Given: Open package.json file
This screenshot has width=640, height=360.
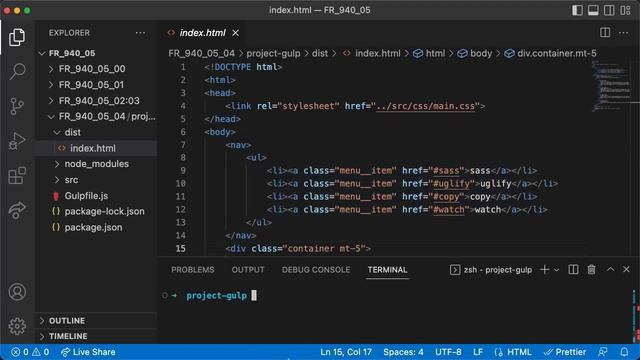Looking at the screenshot, I should click(96, 227).
